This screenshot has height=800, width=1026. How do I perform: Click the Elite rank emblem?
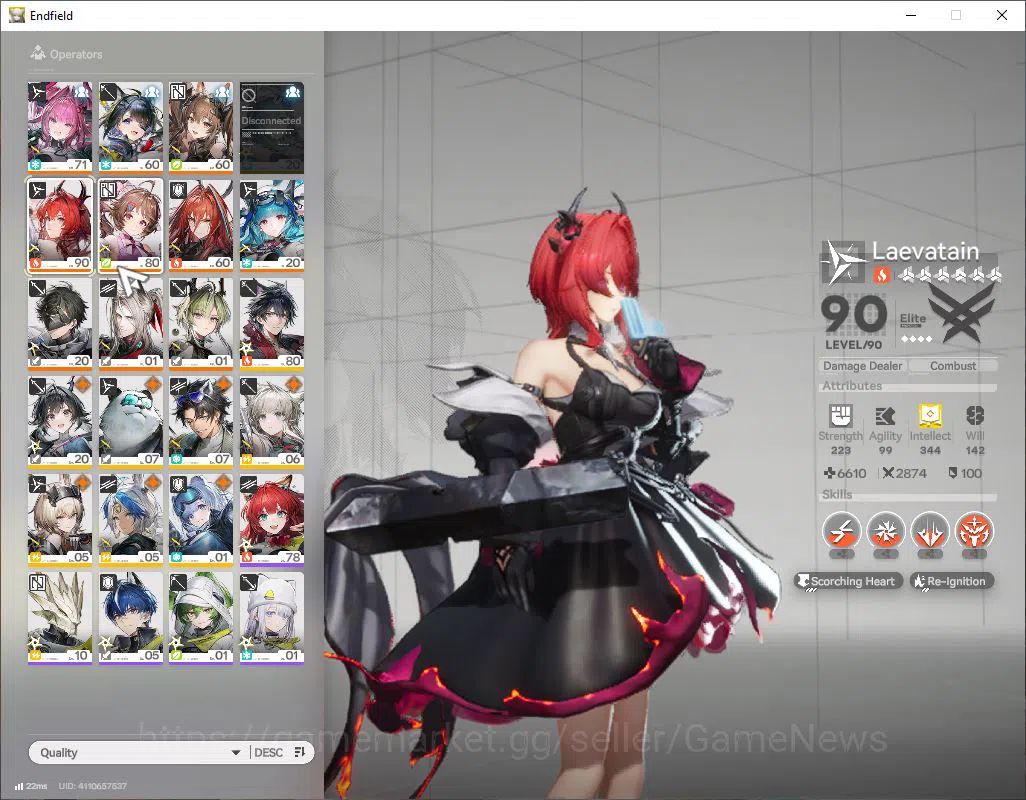962,313
